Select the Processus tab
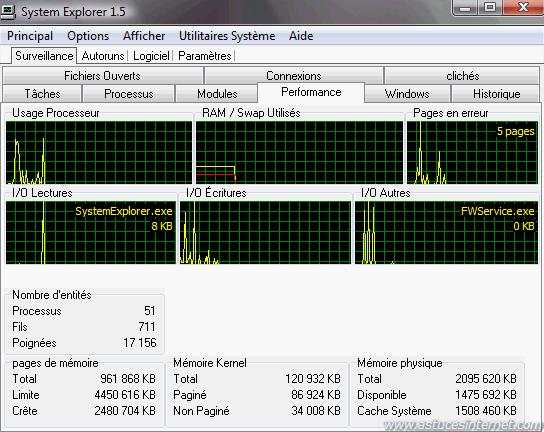 [x=129, y=94]
